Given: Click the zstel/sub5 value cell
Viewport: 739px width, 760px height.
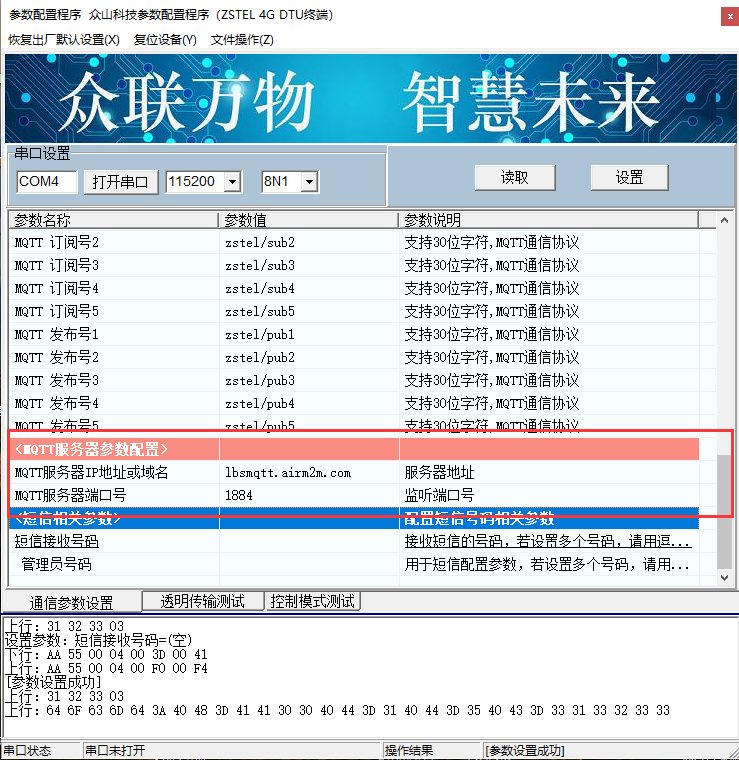Looking at the screenshot, I should coord(309,311).
